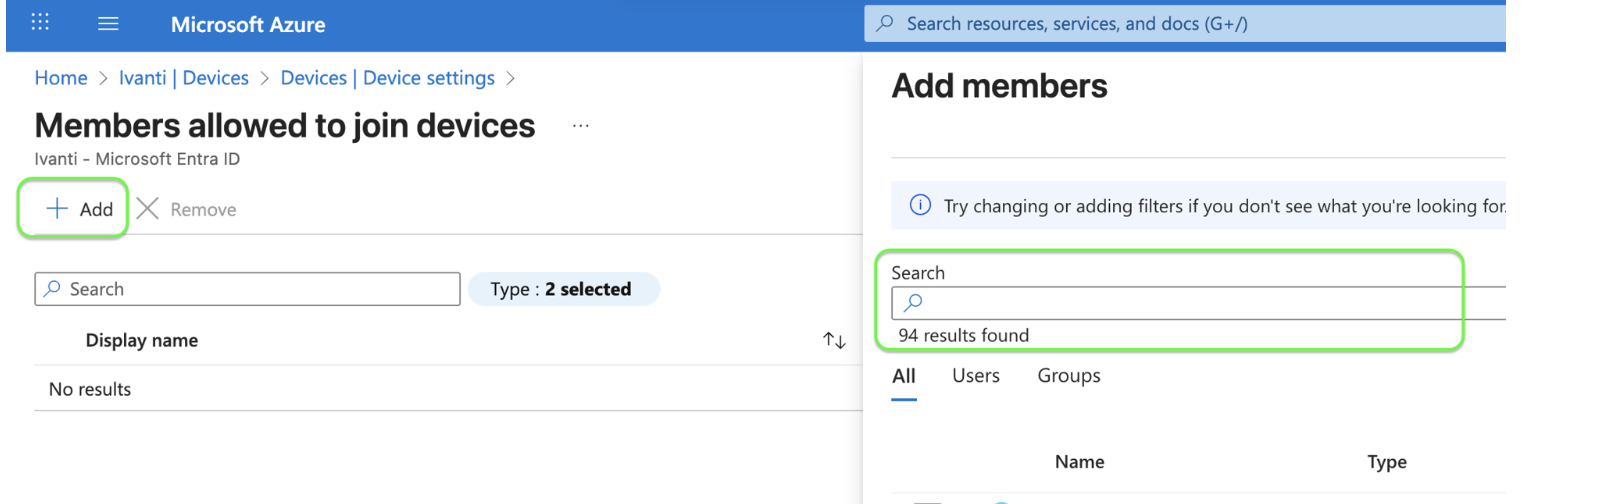This screenshot has height=504, width=1618.
Task: Open the Azure app launcher grid icon
Action: click(40, 22)
